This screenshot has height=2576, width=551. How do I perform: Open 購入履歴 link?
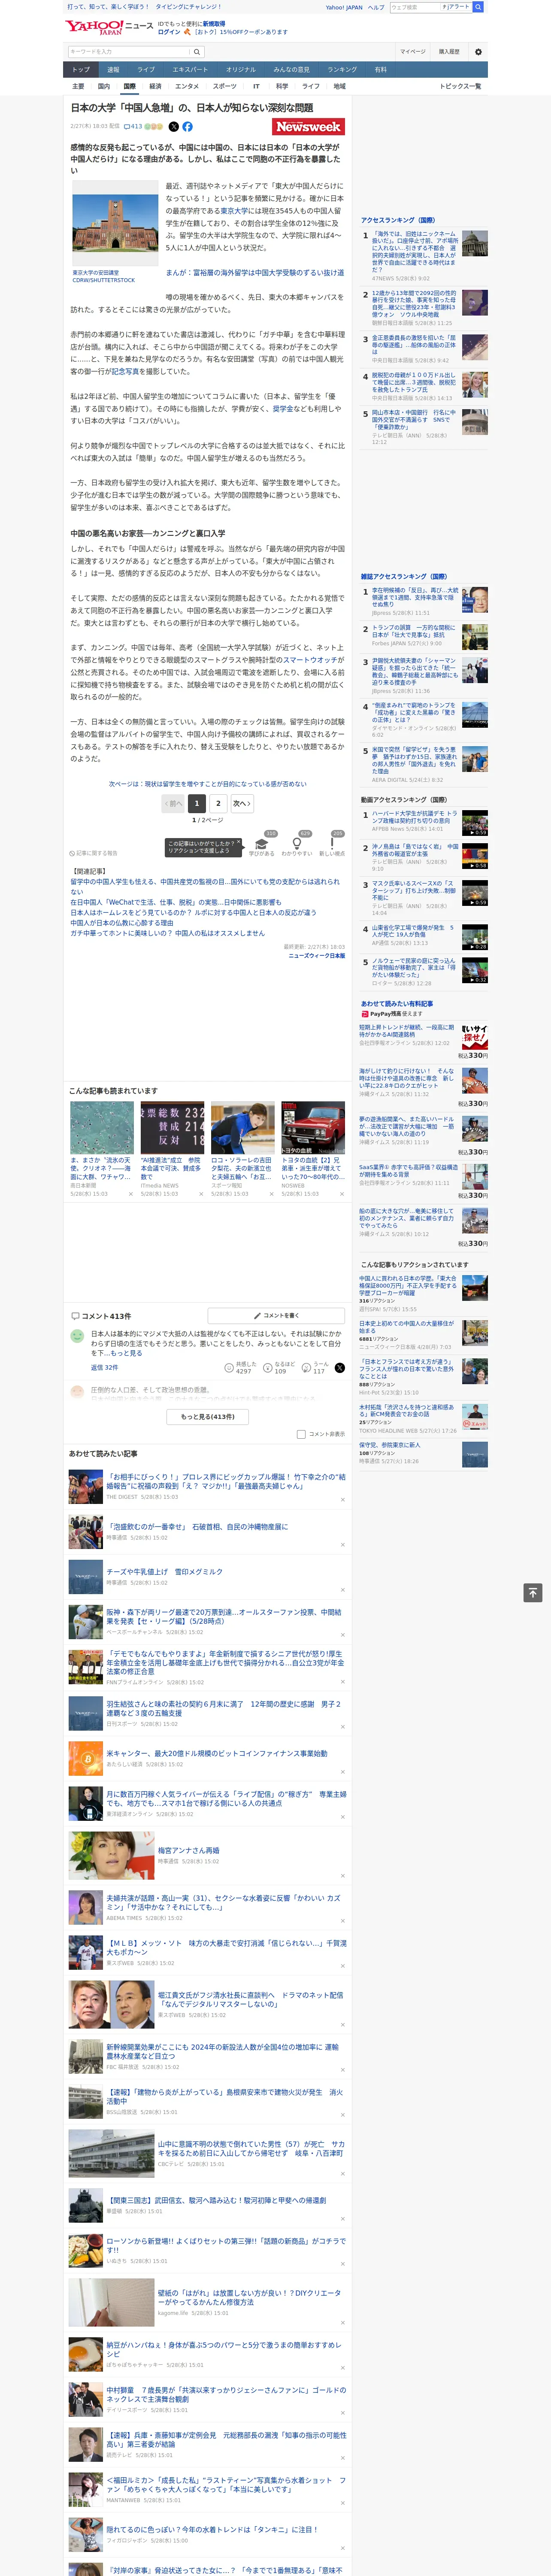(x=449, y=51)
